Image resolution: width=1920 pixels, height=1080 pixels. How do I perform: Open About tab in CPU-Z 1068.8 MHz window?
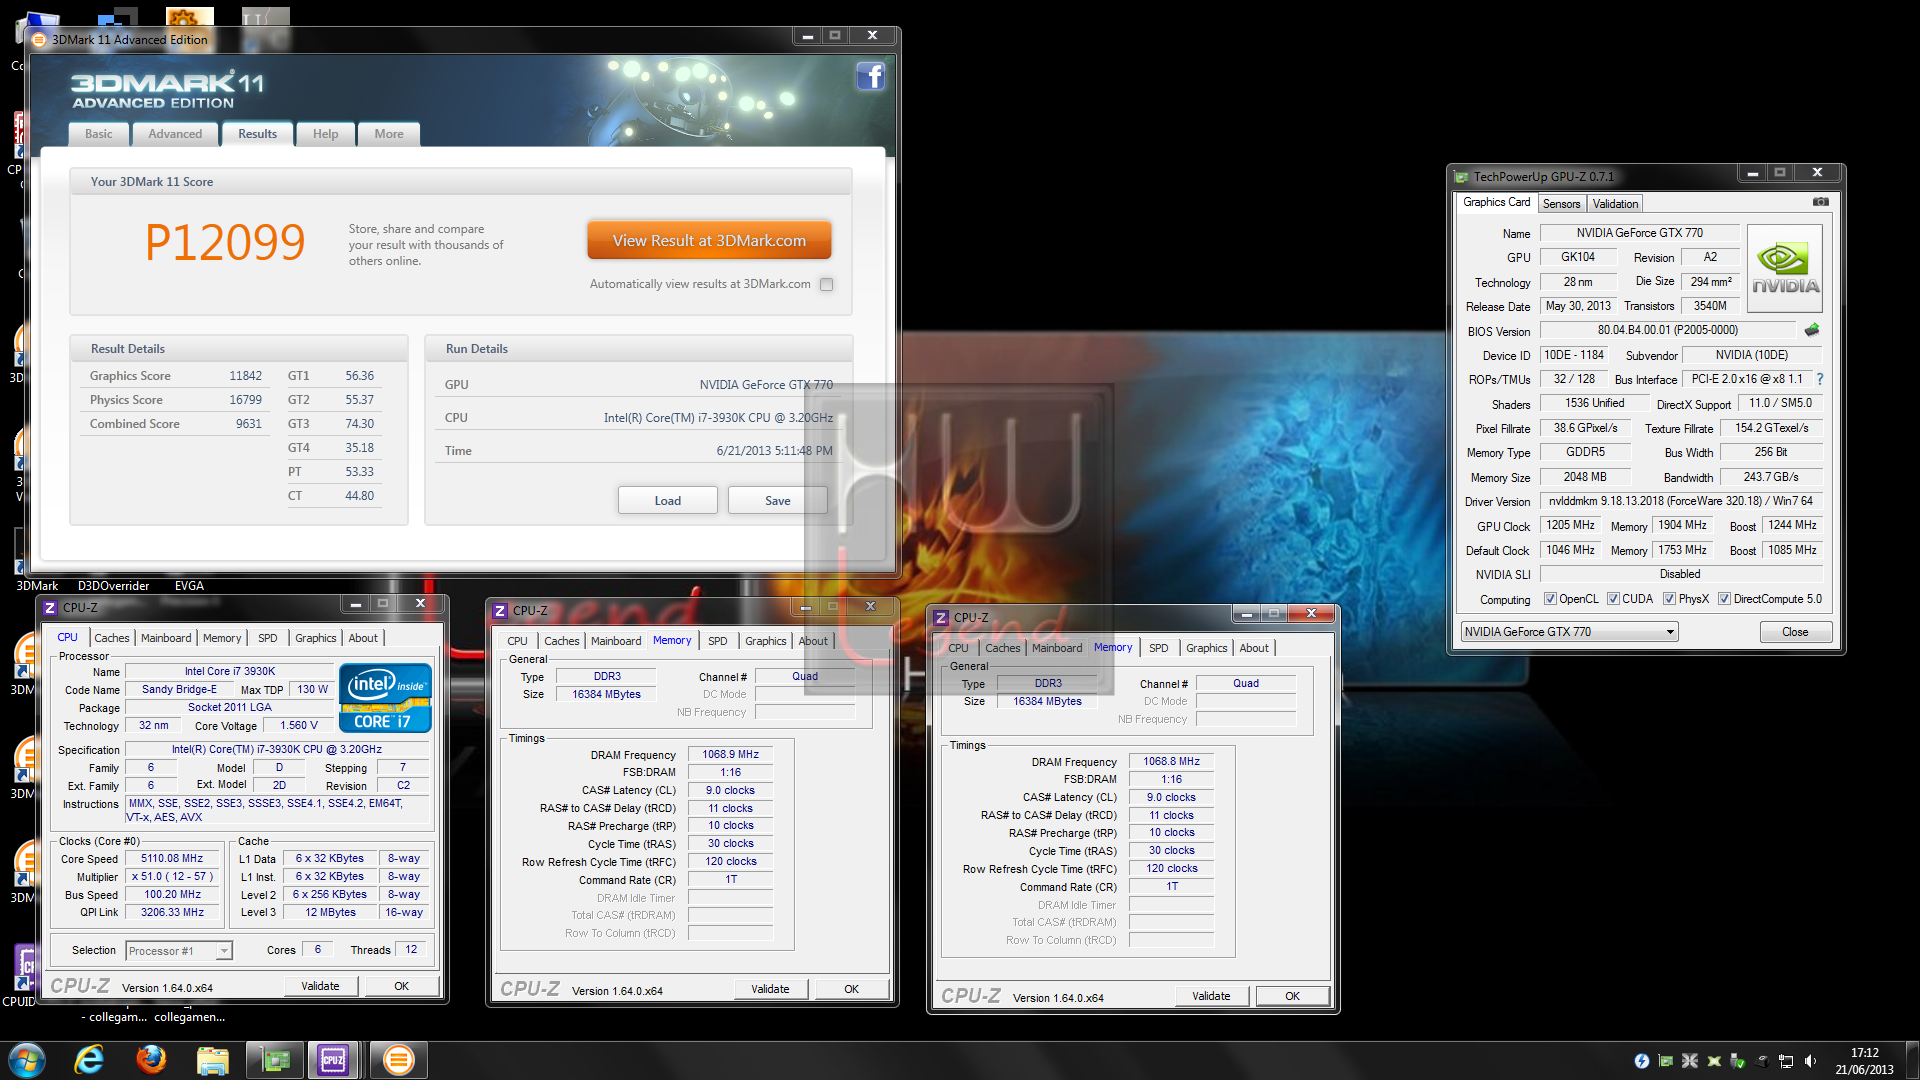point(1254,648)
